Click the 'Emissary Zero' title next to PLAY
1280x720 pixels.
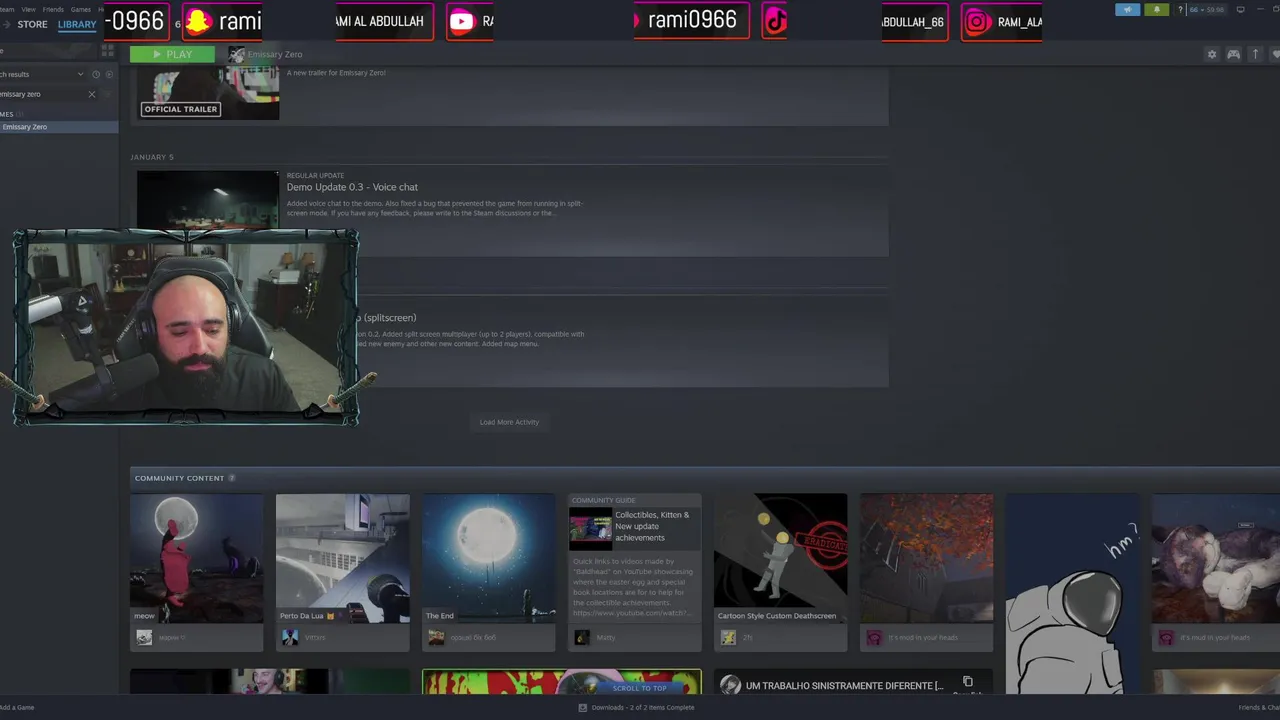click(x=274, y=54)
